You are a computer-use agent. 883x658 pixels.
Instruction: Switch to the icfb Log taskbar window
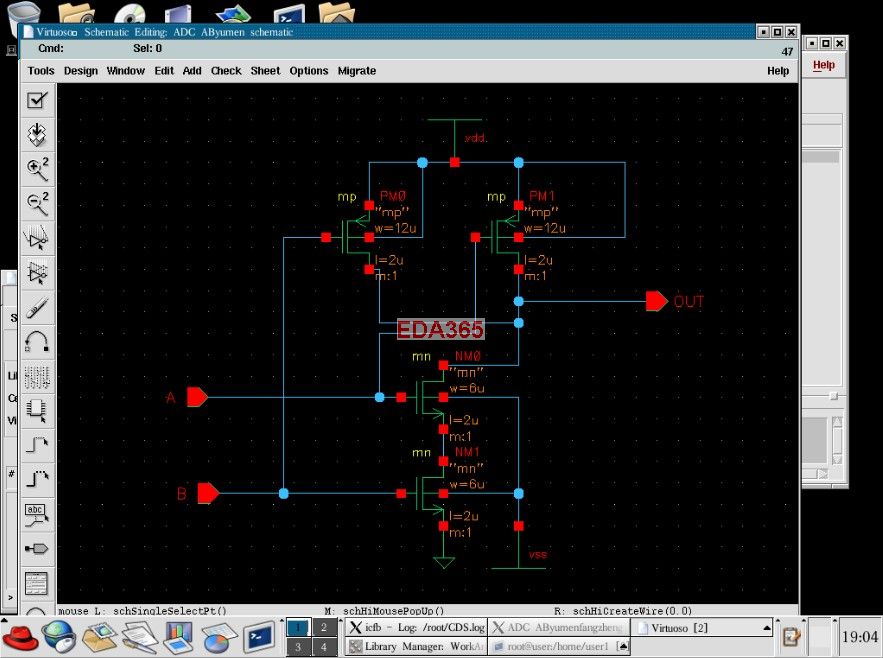417,628
